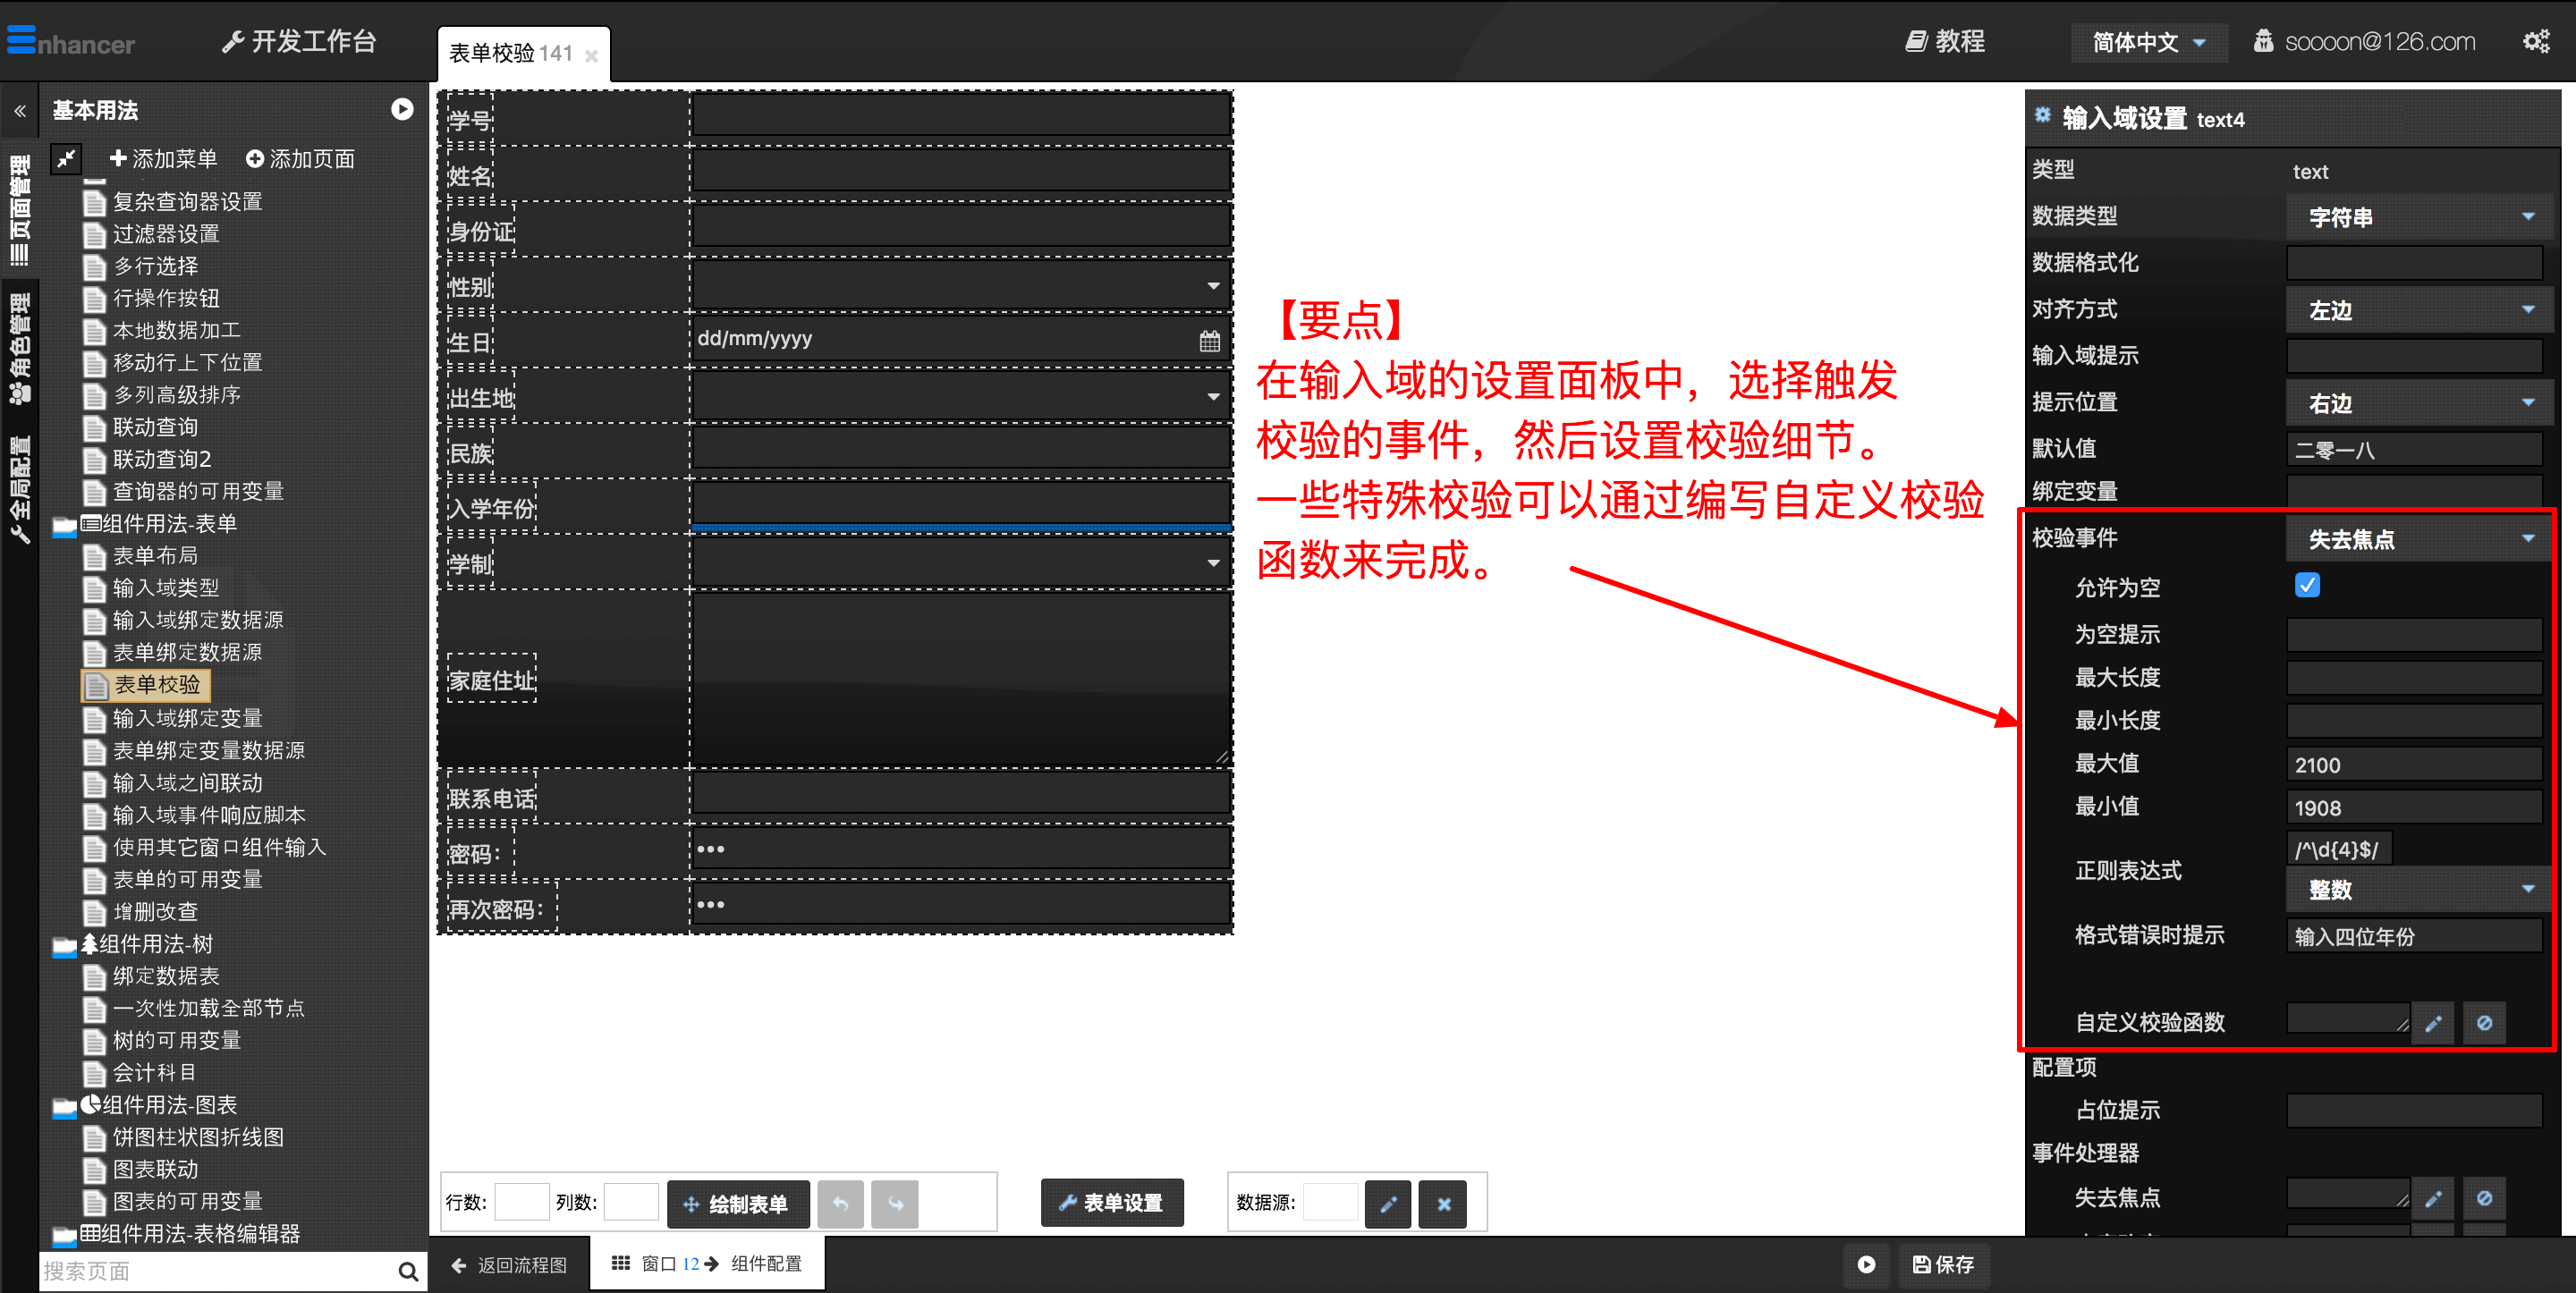Click the 最大值 input field showing 2100
Image resolution: width=2576 pixels, height=1293 pixels.
pyautogui.click(x=2413, y=765)
